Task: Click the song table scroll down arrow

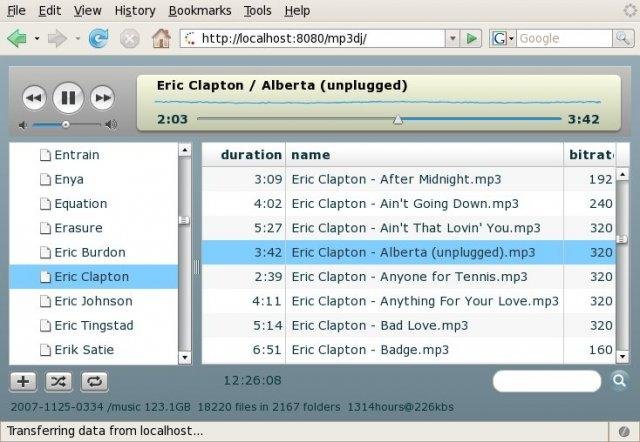Action: [x=622, y=357]
